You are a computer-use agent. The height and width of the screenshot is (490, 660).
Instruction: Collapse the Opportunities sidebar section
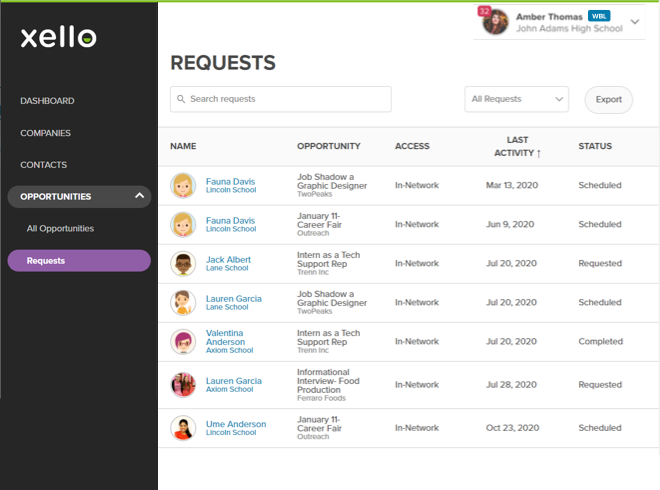pyautogui.click(x=138, y=196)
